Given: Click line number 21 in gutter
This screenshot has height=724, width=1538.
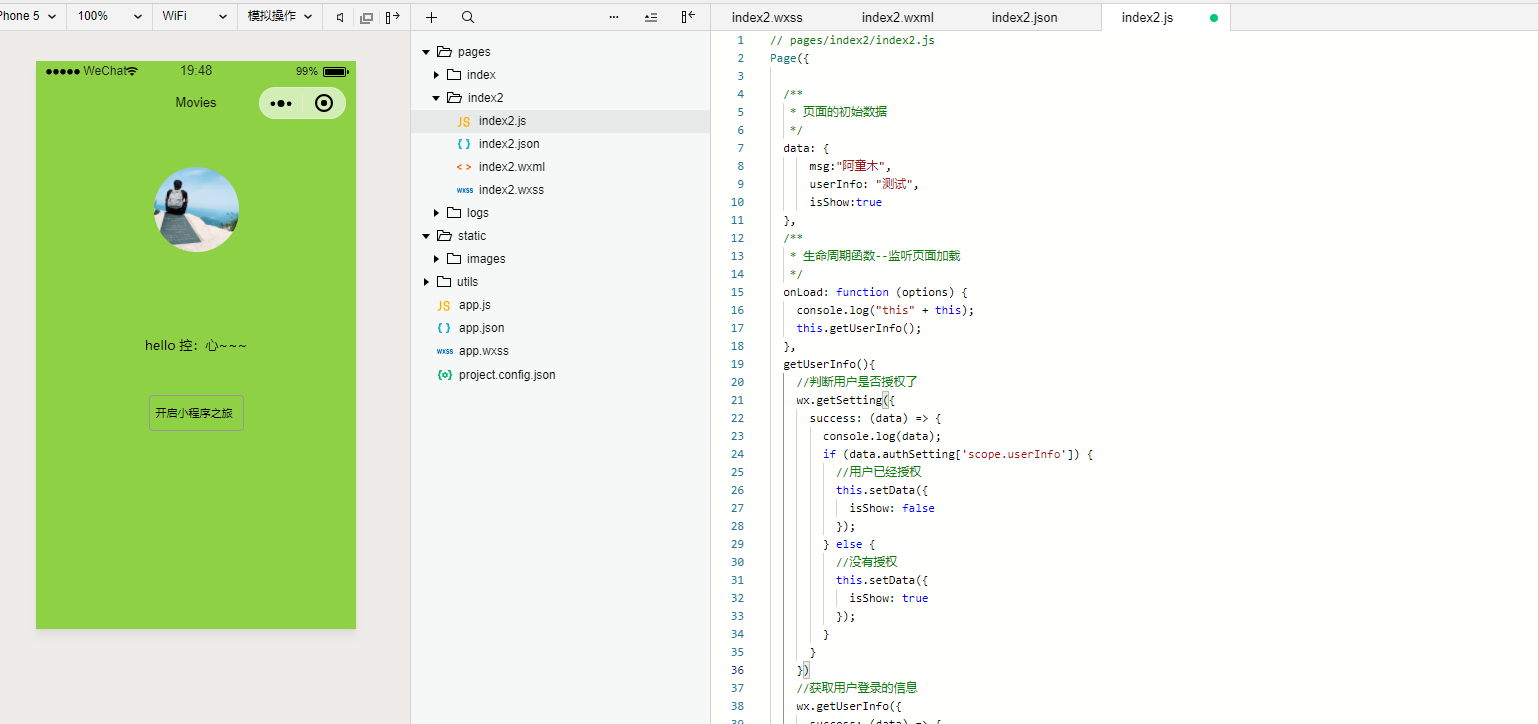Looking at the screenshot, I should click(x=737, y=400).
